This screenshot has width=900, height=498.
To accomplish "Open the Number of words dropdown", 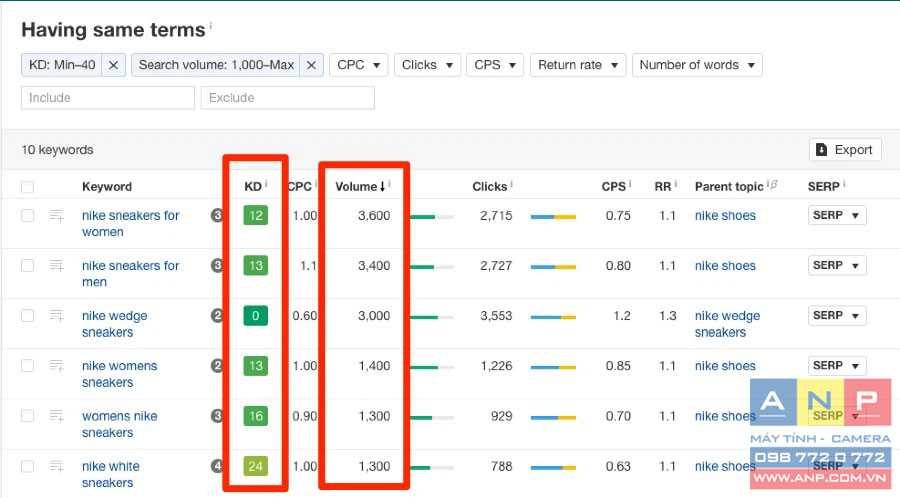I will tap(697, 65).
